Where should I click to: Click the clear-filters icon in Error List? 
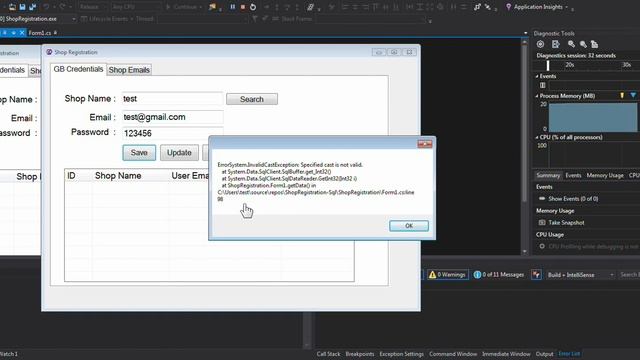(x=536, y=275)
